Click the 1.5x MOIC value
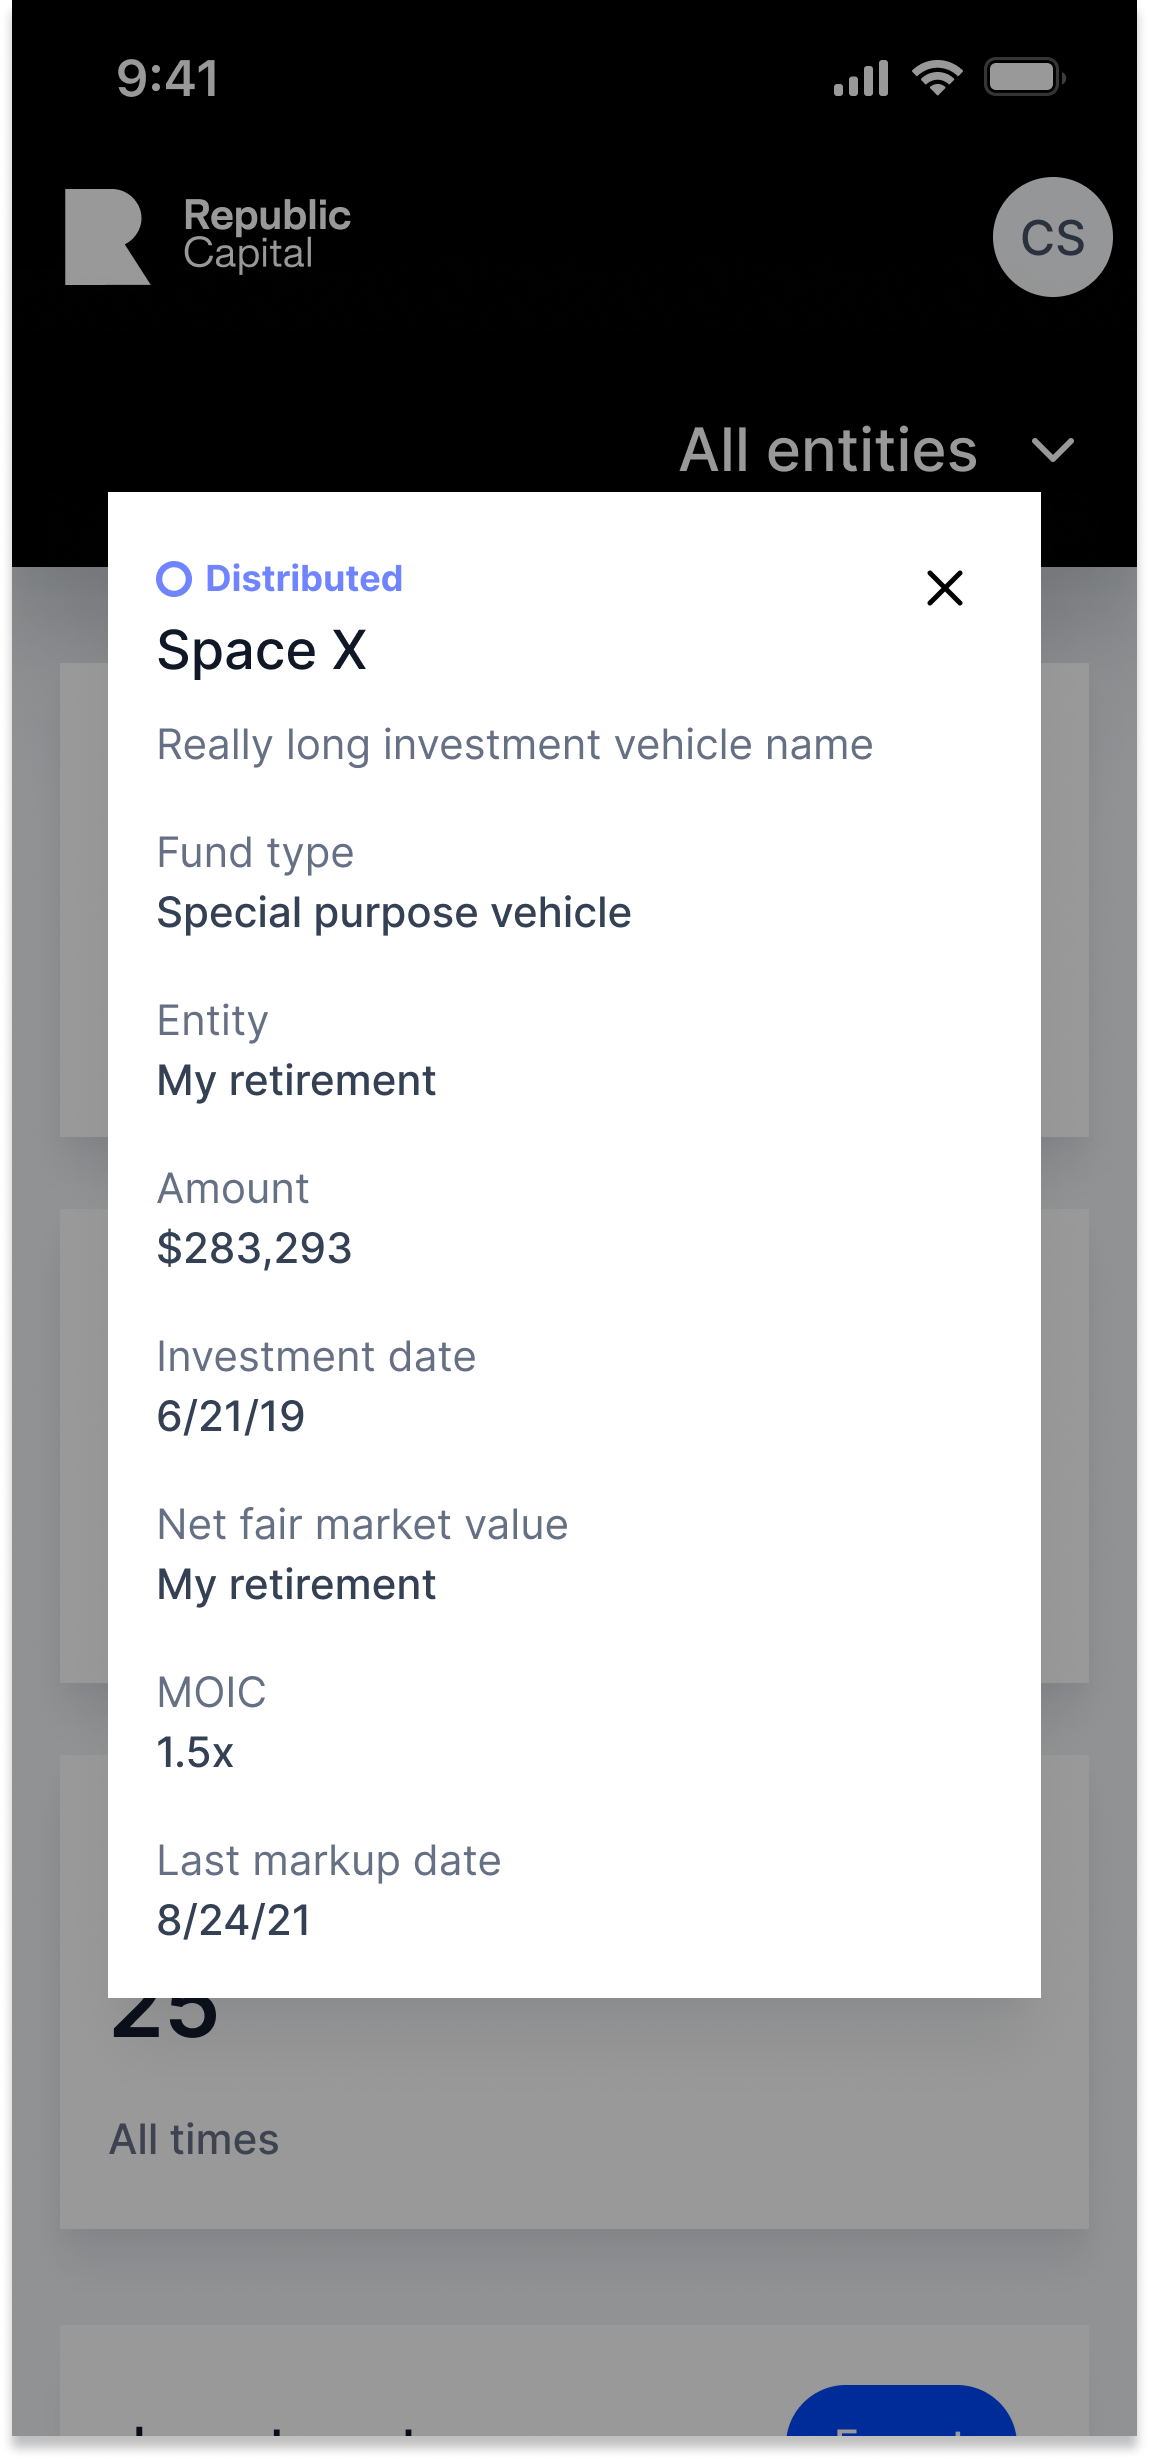 pyautogui.click(x=195, y=1753)
